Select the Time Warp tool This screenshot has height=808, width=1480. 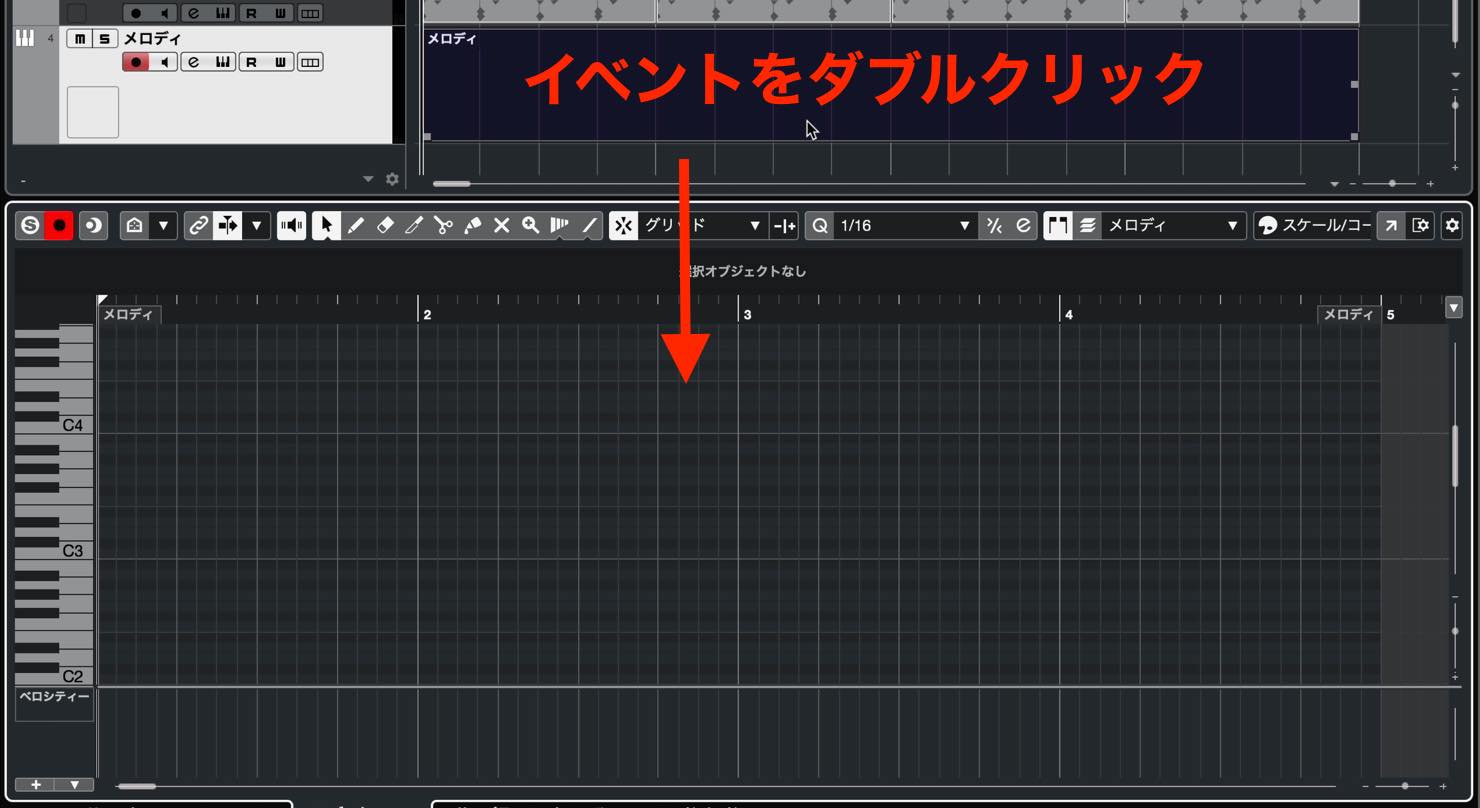tap(560, 226)
